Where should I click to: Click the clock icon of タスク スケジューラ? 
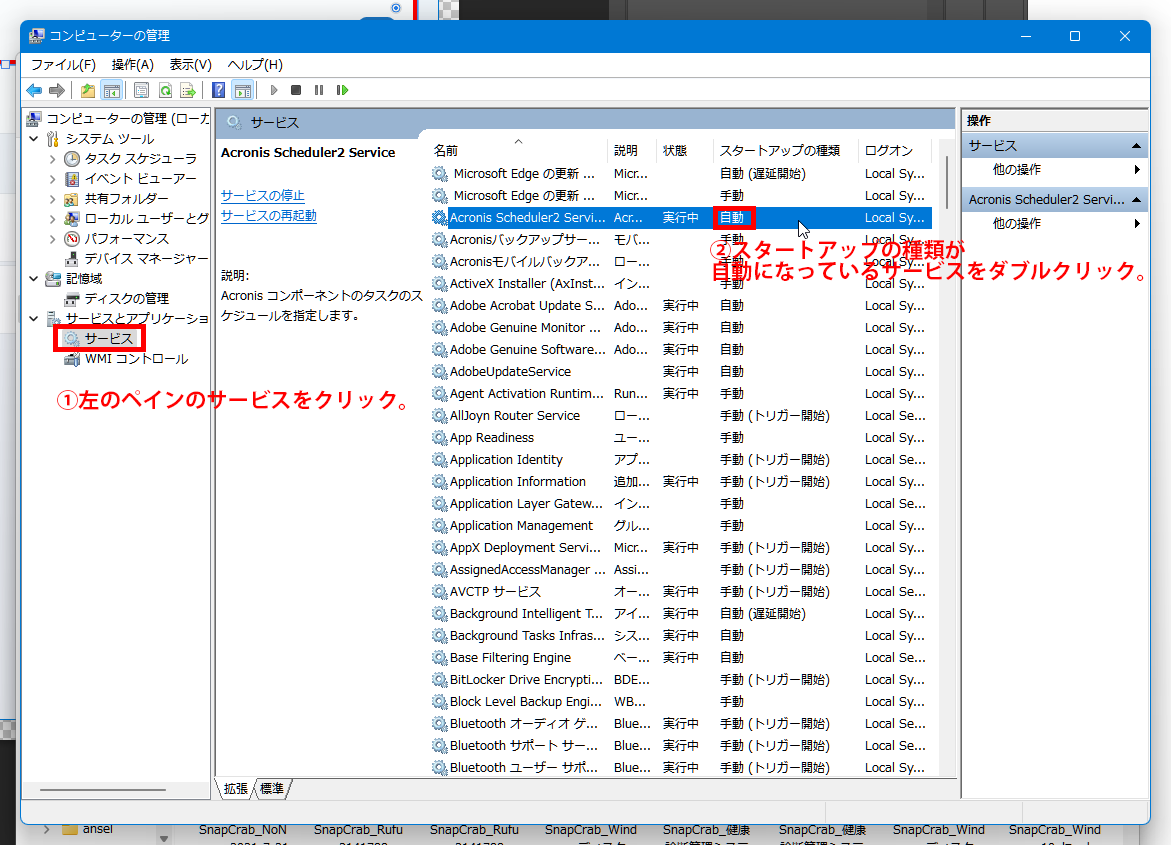point(72,158)
